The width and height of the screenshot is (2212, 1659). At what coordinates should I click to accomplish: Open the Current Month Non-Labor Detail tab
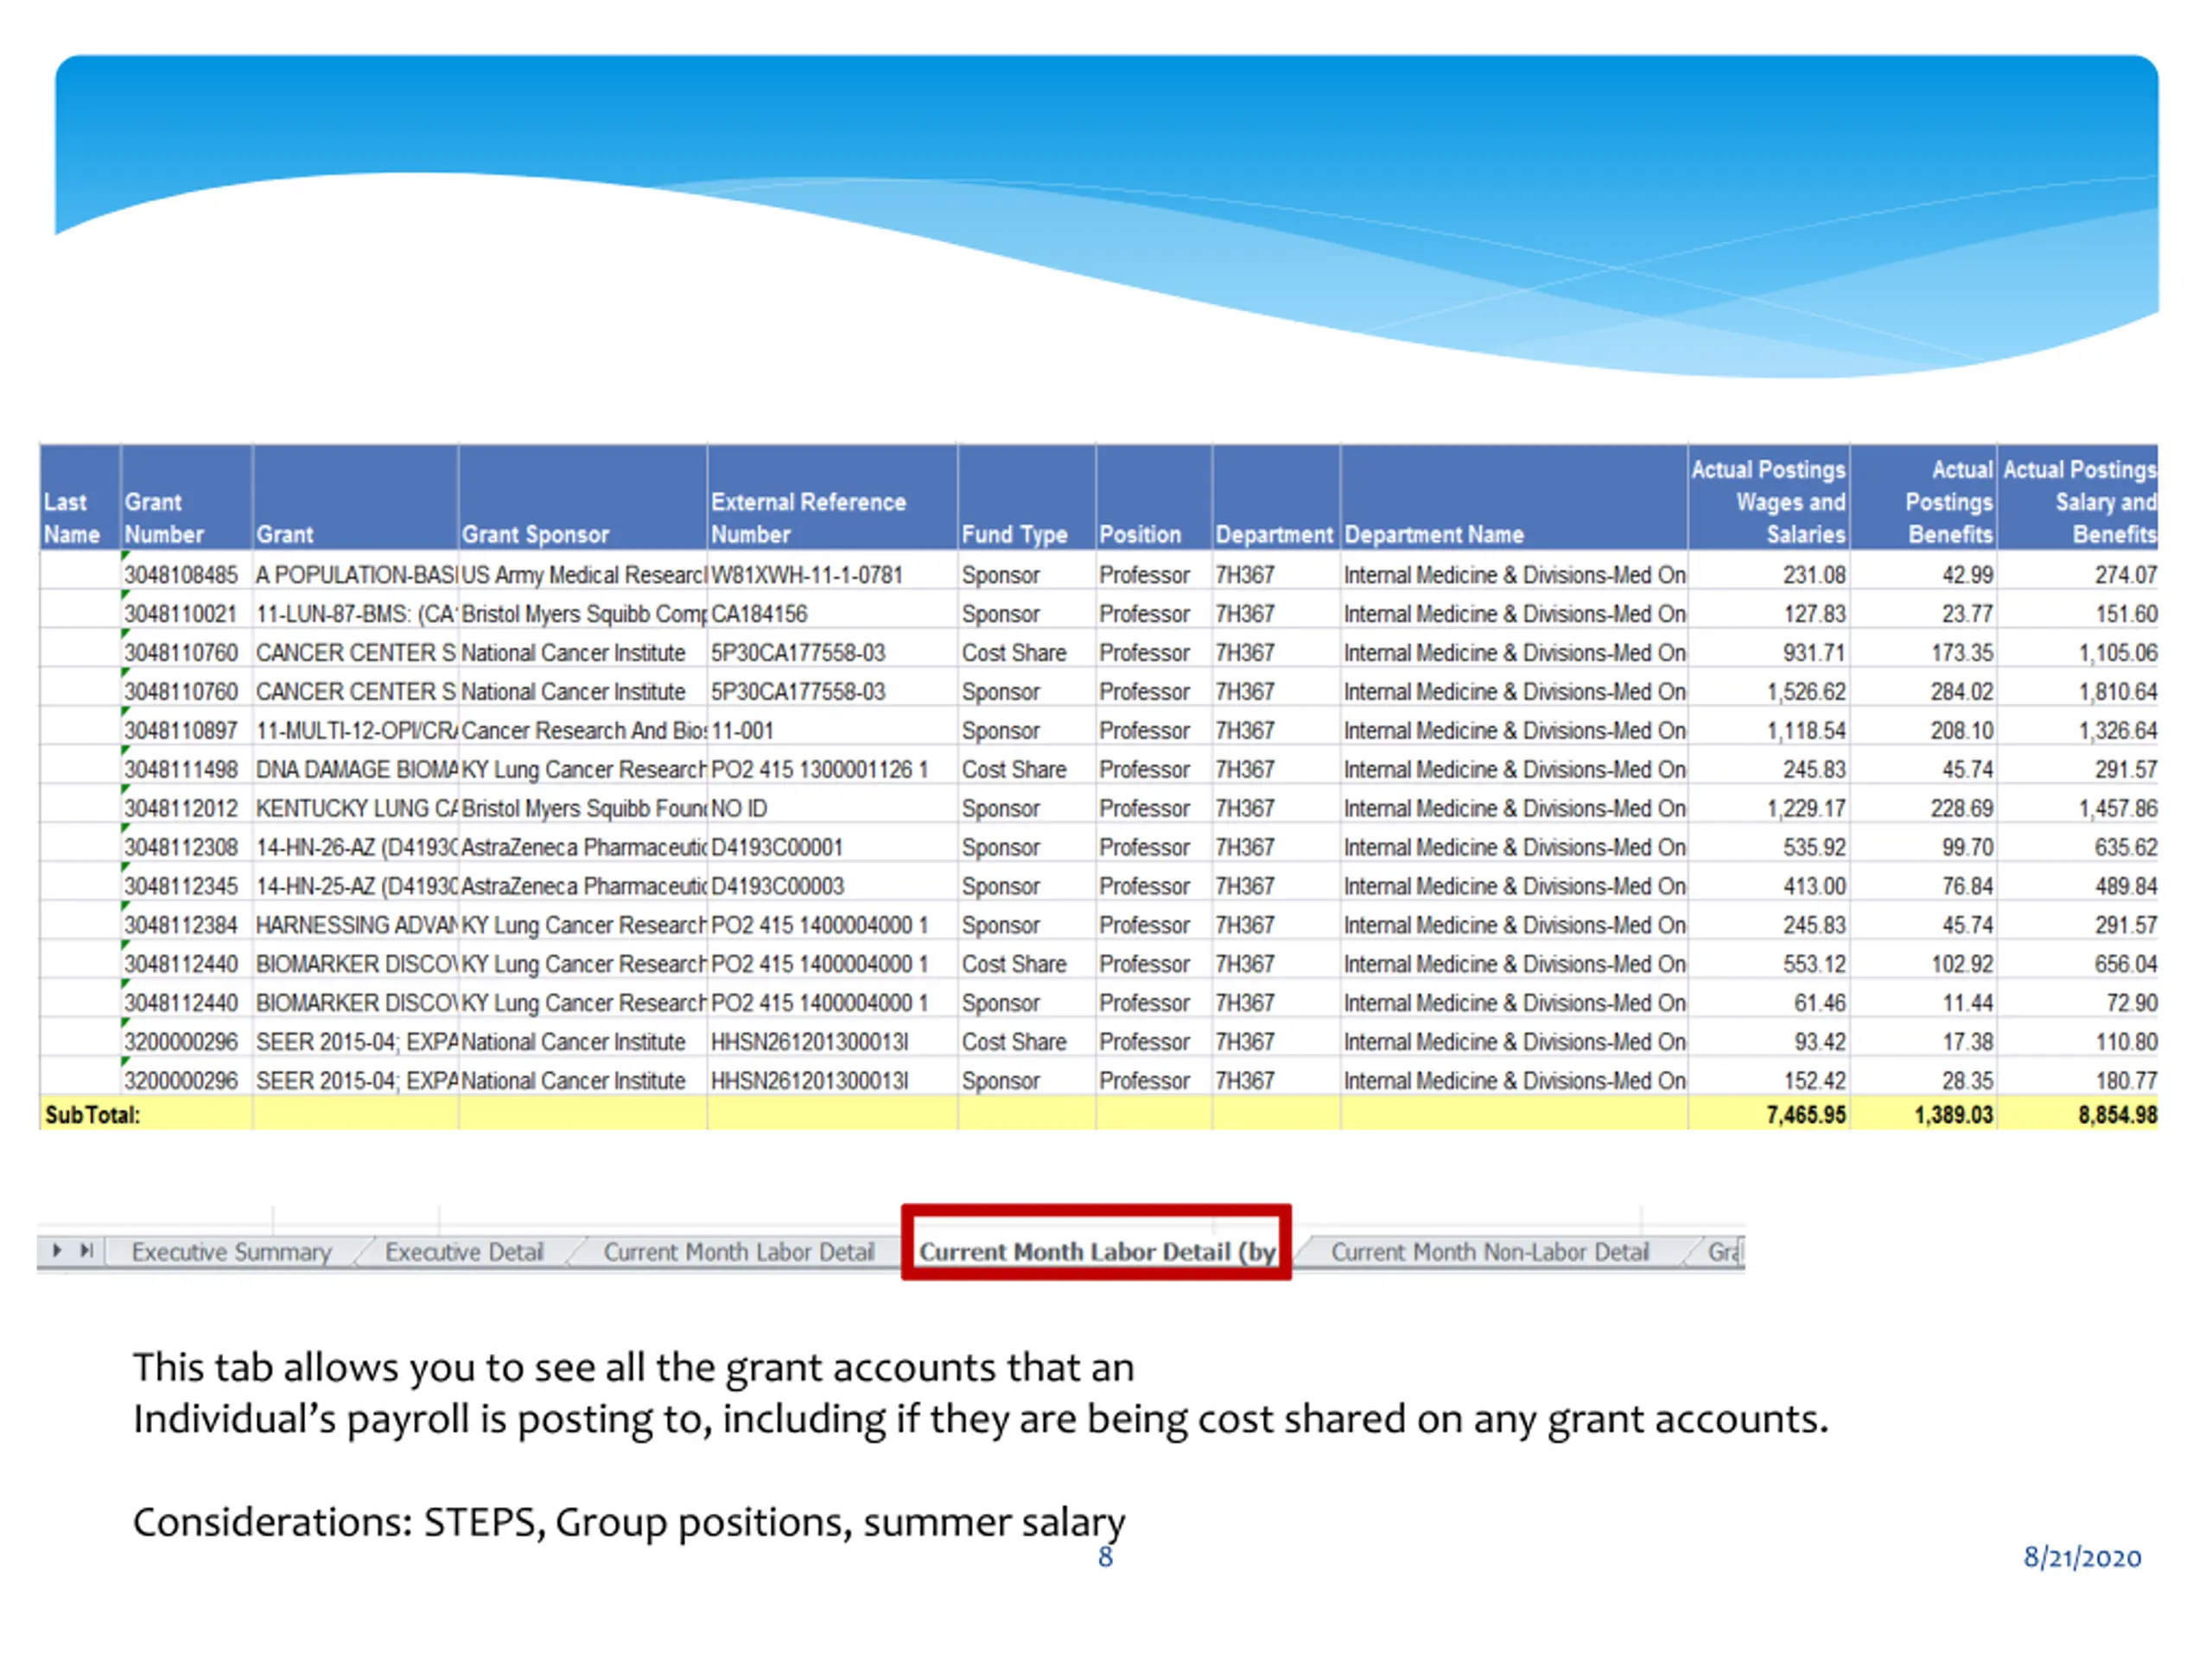(1489, 1251)
